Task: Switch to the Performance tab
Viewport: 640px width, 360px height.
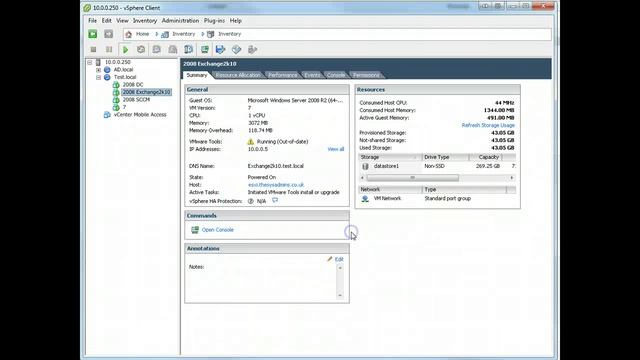Action: 282,75
